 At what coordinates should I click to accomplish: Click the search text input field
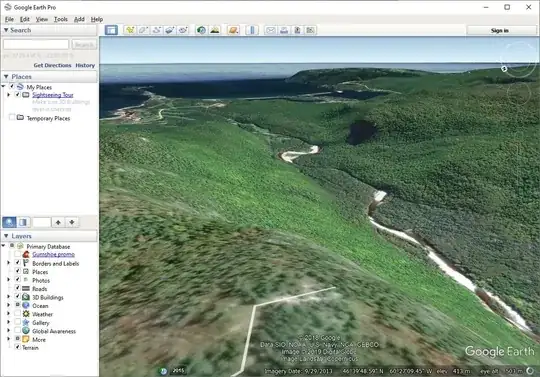(x=36, y=44)
